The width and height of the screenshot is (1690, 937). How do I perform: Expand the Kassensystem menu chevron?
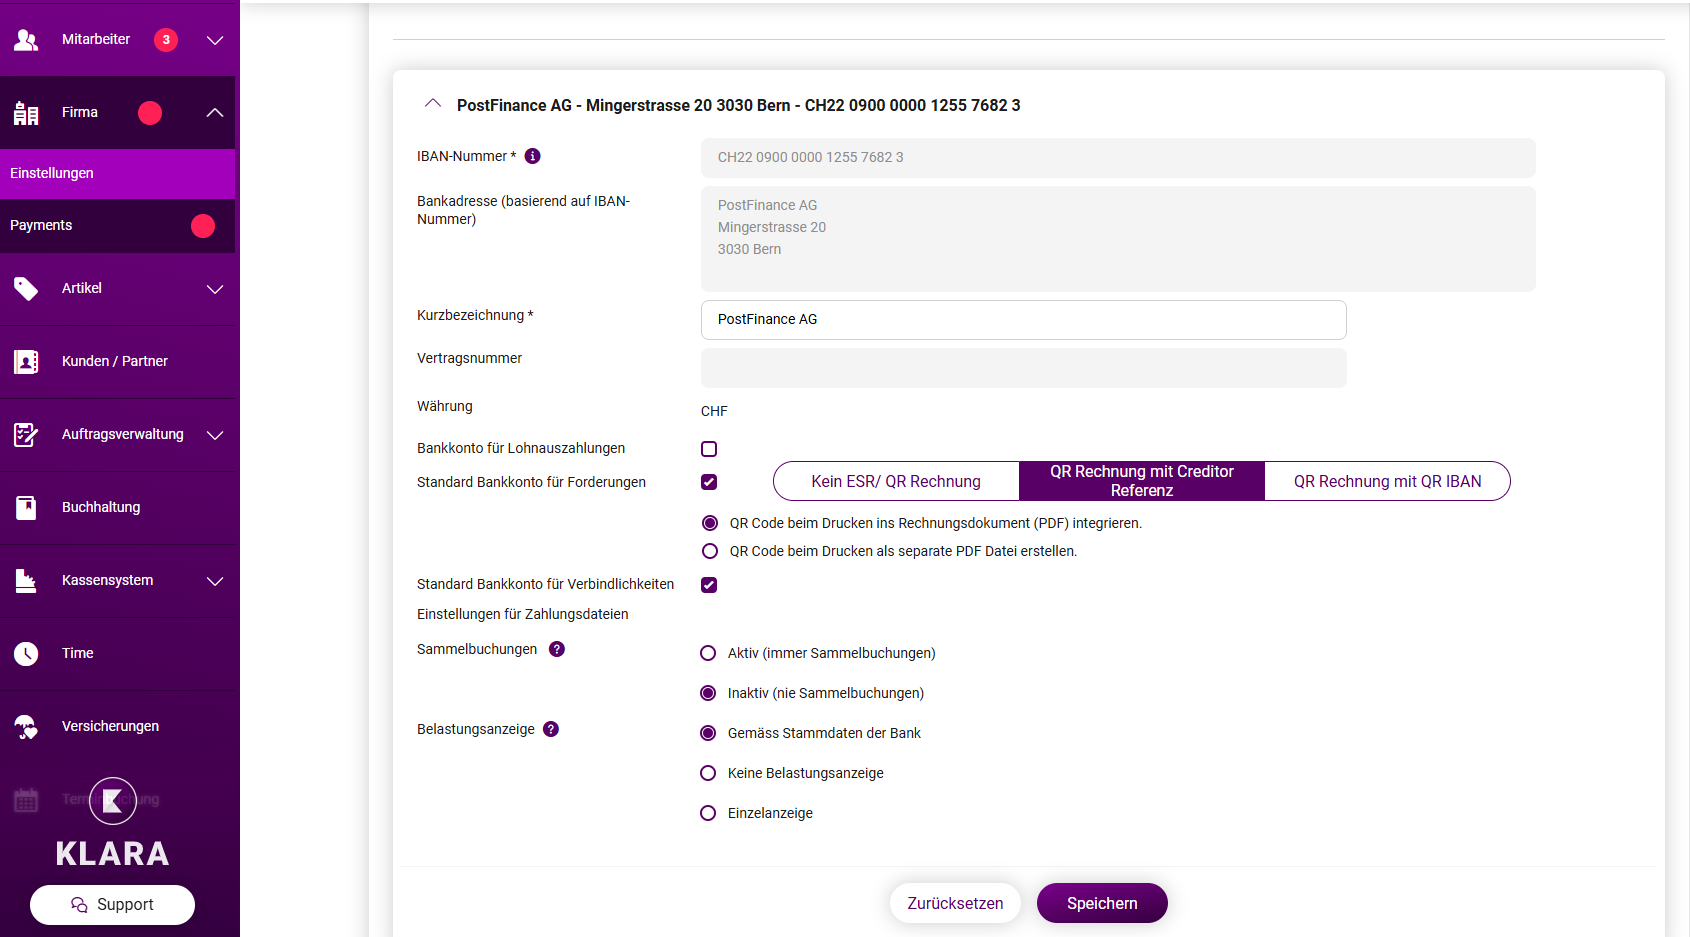click(215, 581)
